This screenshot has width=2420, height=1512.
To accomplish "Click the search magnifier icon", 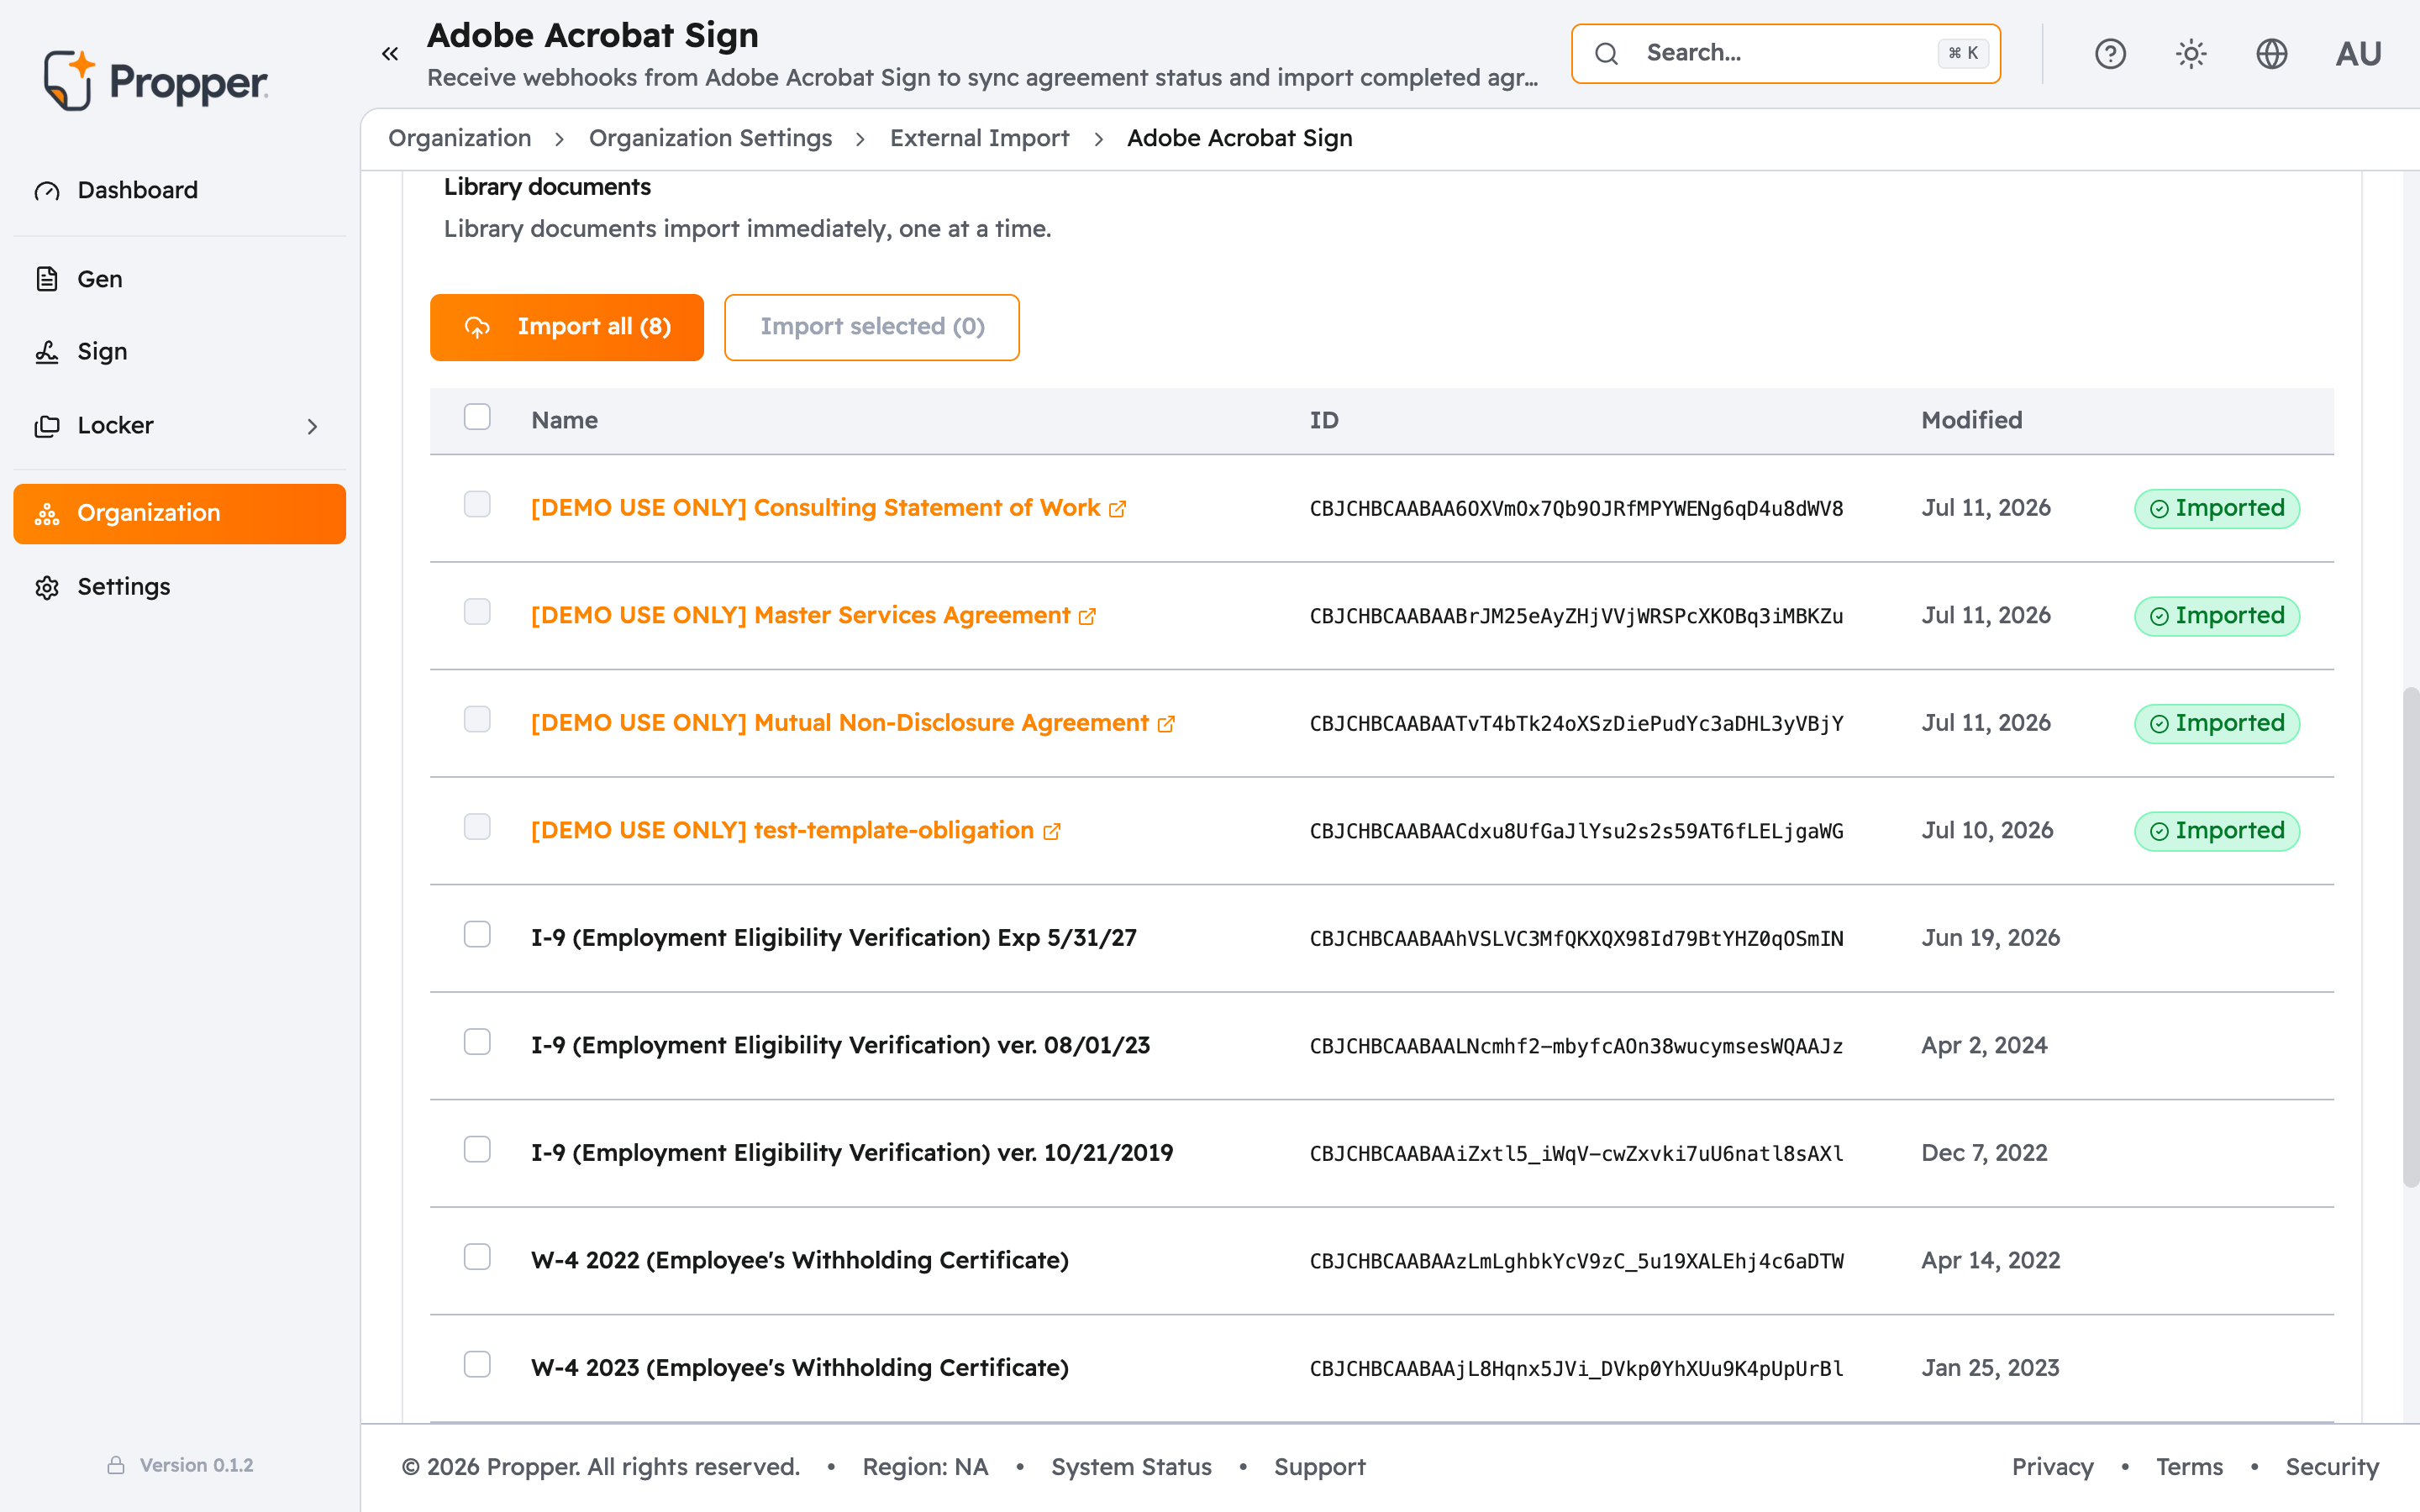I will coord(1606,54).
